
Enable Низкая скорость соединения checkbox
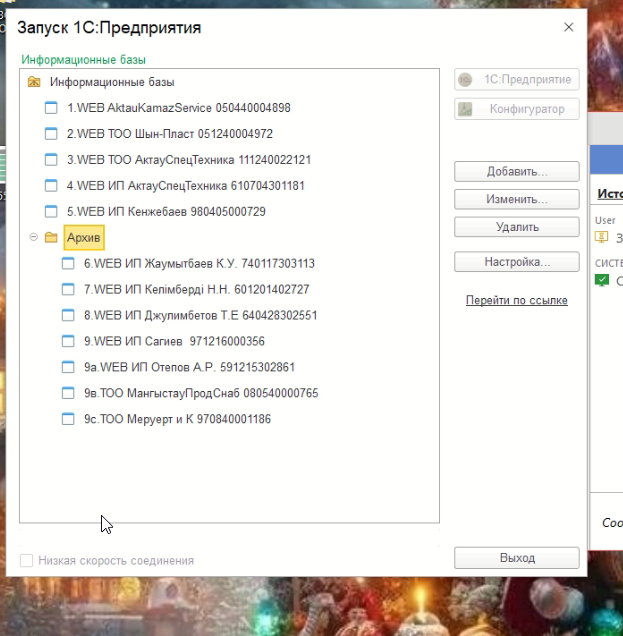tap(27, 561)
